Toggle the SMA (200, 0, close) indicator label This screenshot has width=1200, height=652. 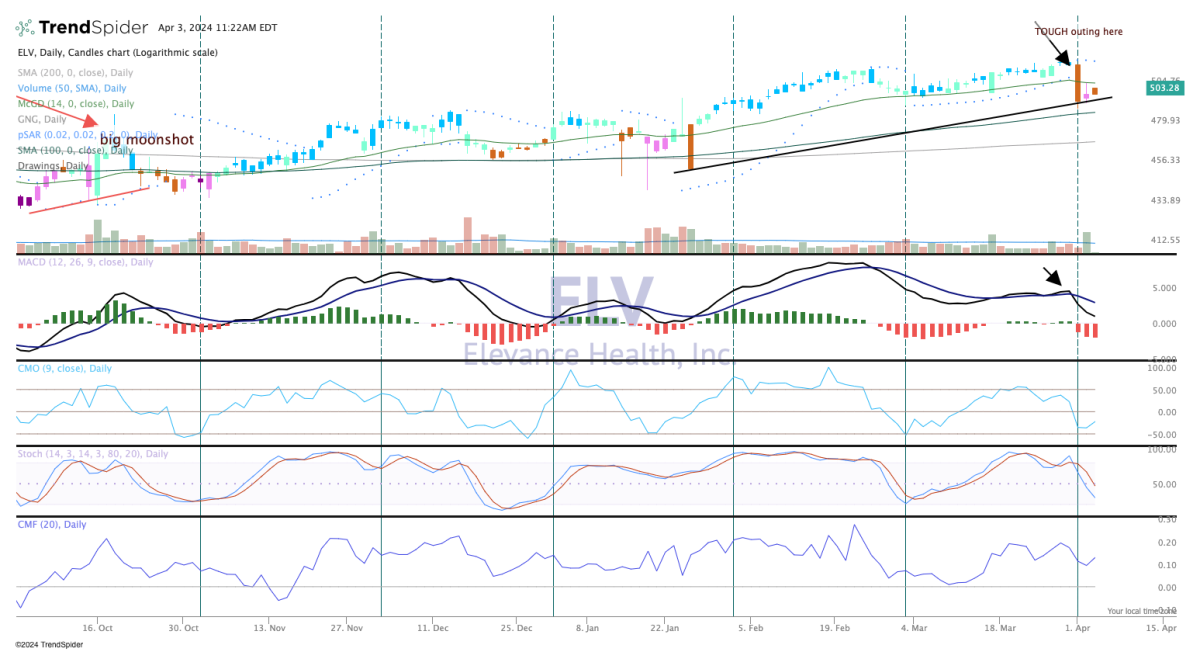click(75, 73)
